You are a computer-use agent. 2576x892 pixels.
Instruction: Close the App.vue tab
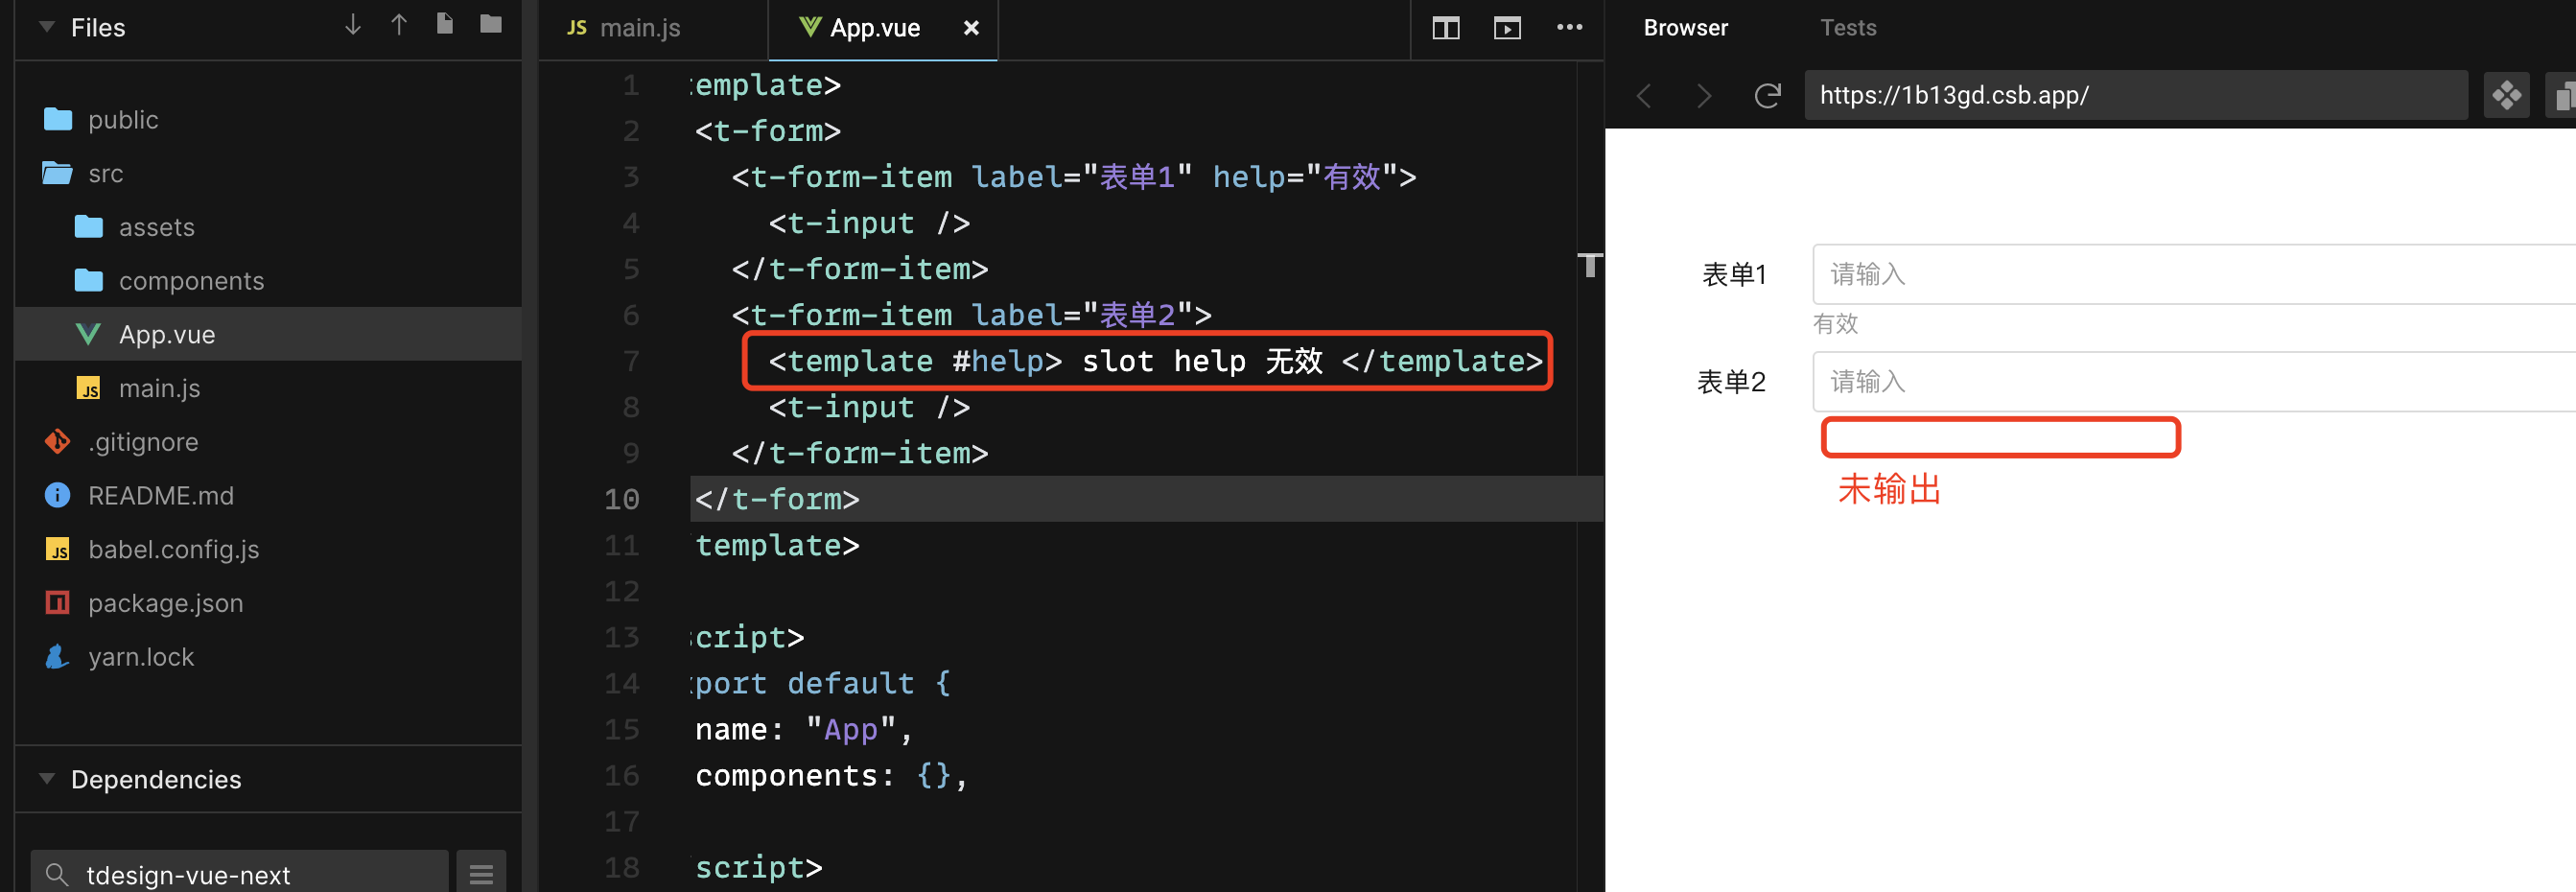(971, 28)
